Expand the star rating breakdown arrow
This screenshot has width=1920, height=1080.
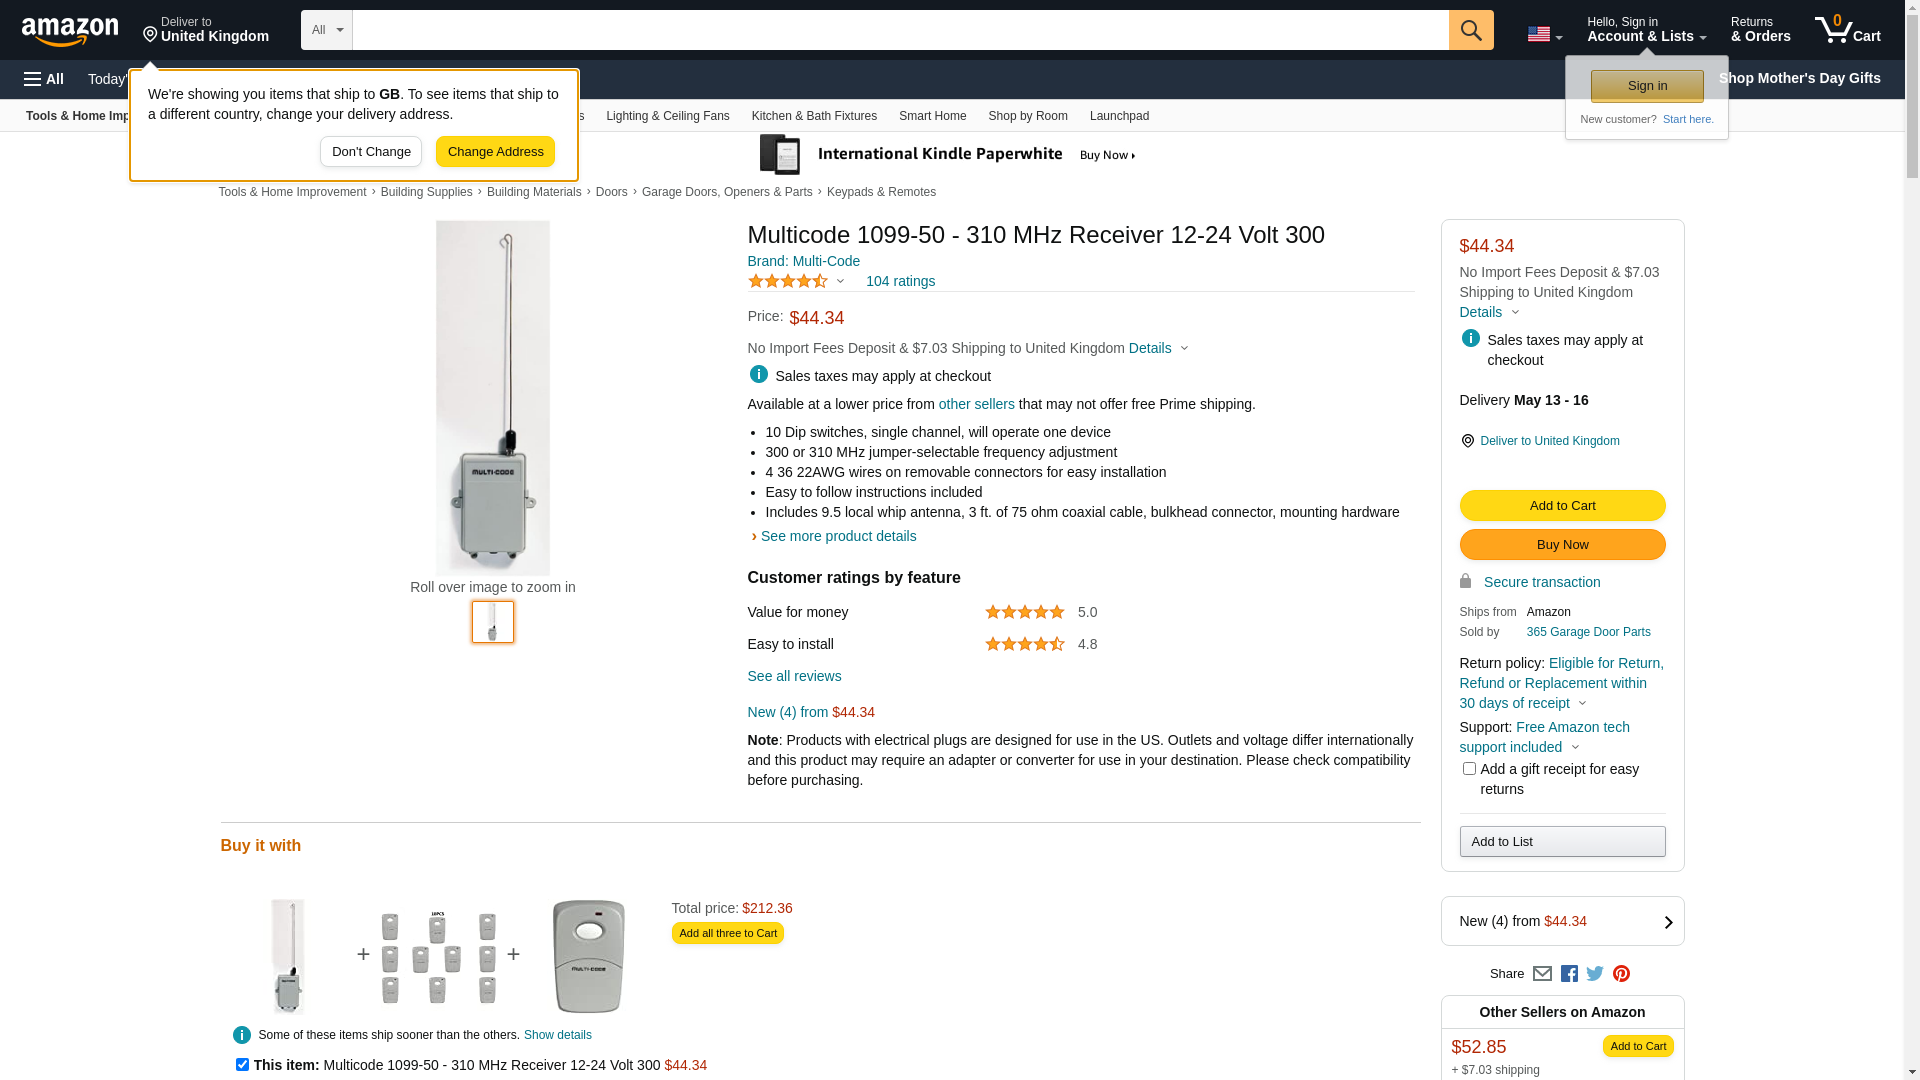pos(840,282)
